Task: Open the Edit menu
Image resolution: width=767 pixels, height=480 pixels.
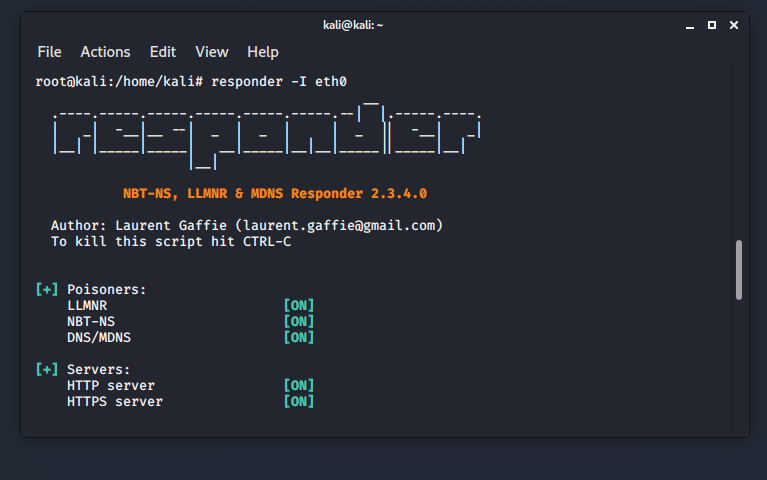Action: click(x=162, y=52)
